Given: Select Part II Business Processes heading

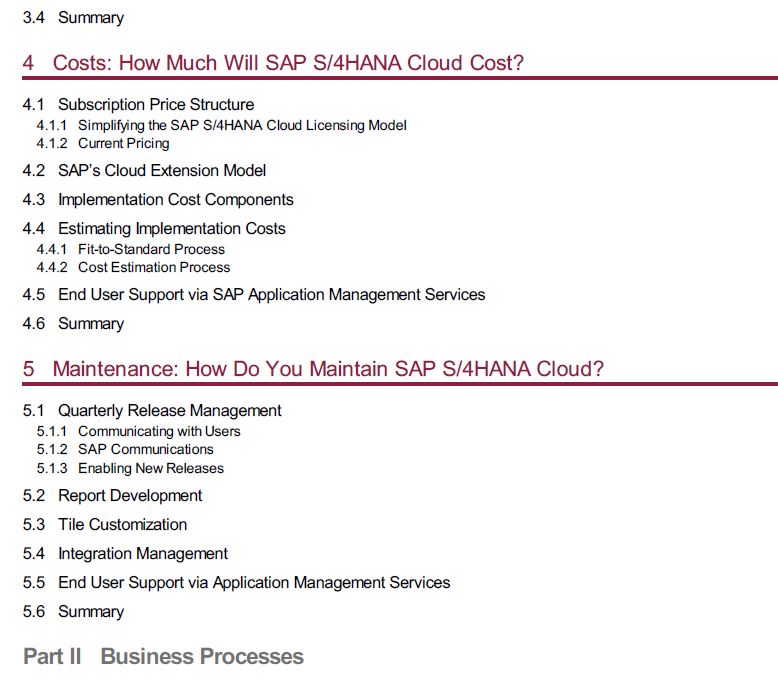Looking at the screenshot, I should [163, 656].
